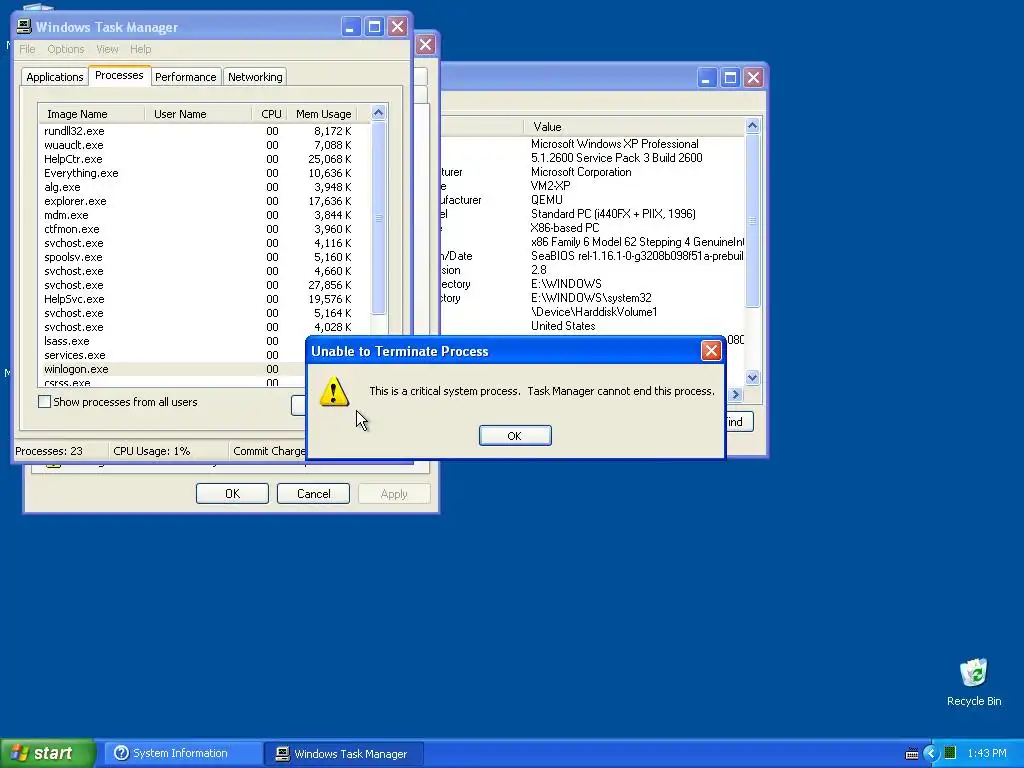1024x768 pixels.
Task: Select winlogon.exe process row
Action: coord(173,369)
